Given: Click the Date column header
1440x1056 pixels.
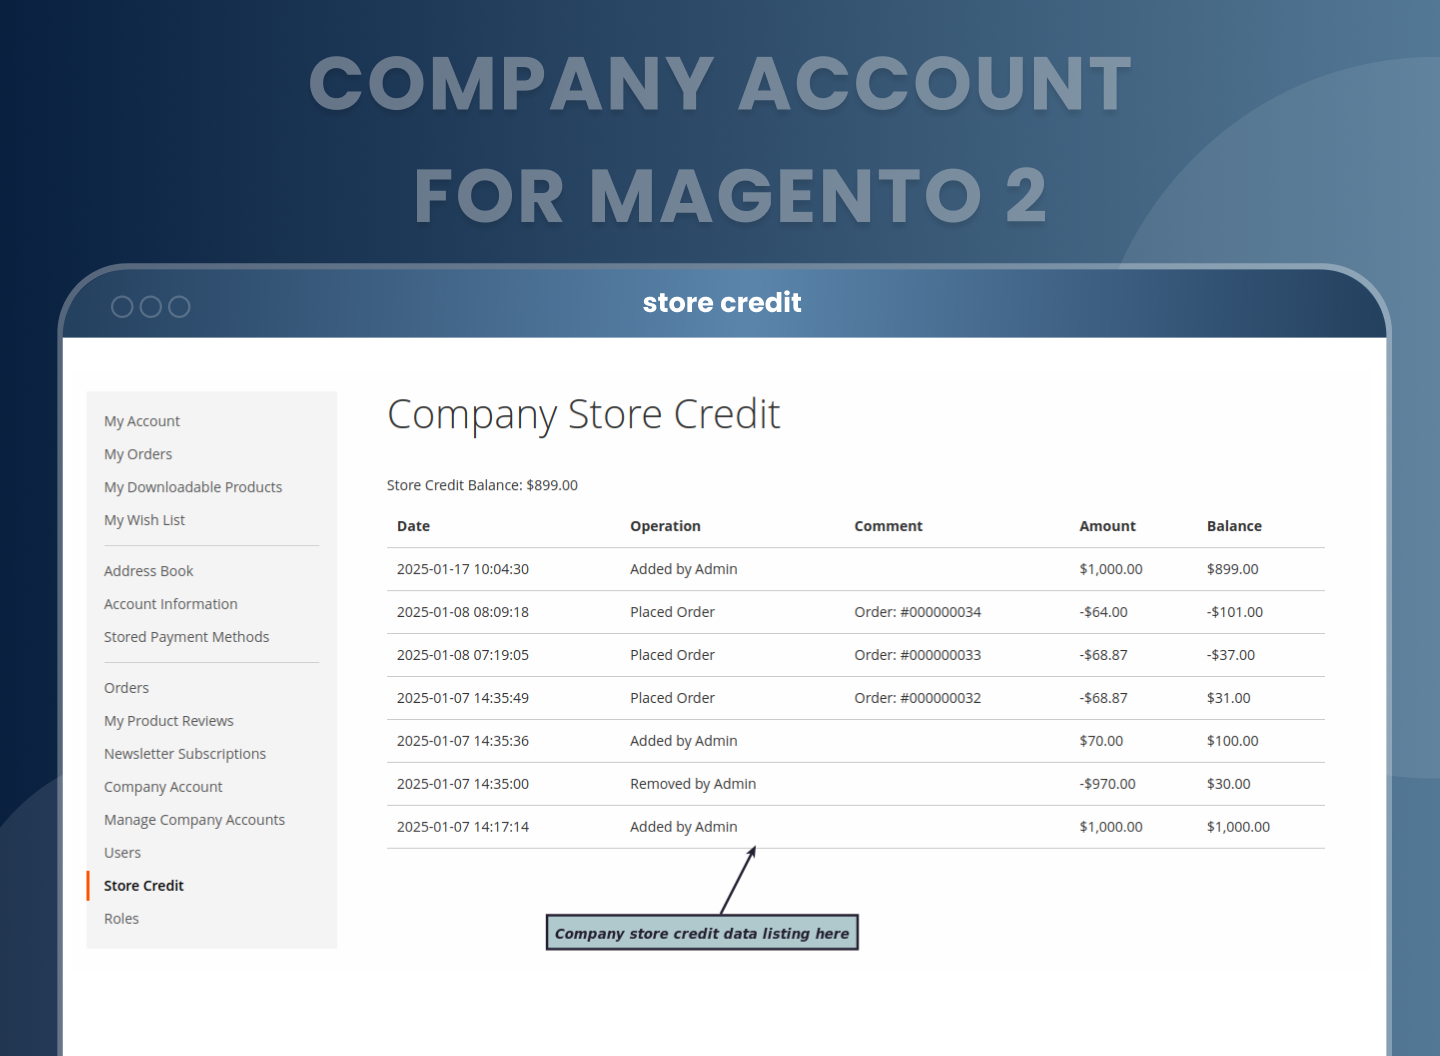Looking at the screenshot, I should tap(414, 526).
